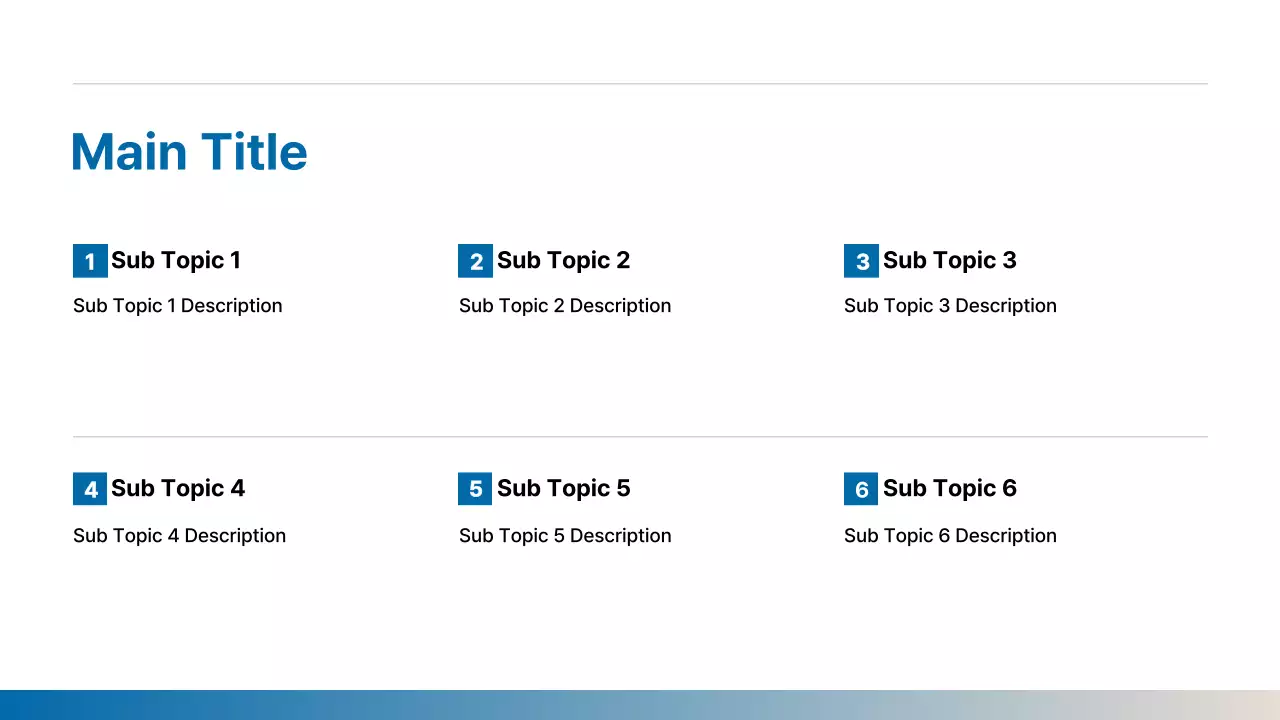Screen dimensions: 1280x720
Task: Click the Sub Topic 1 heading
Action: pyautogui.click(x=176, y=260)
